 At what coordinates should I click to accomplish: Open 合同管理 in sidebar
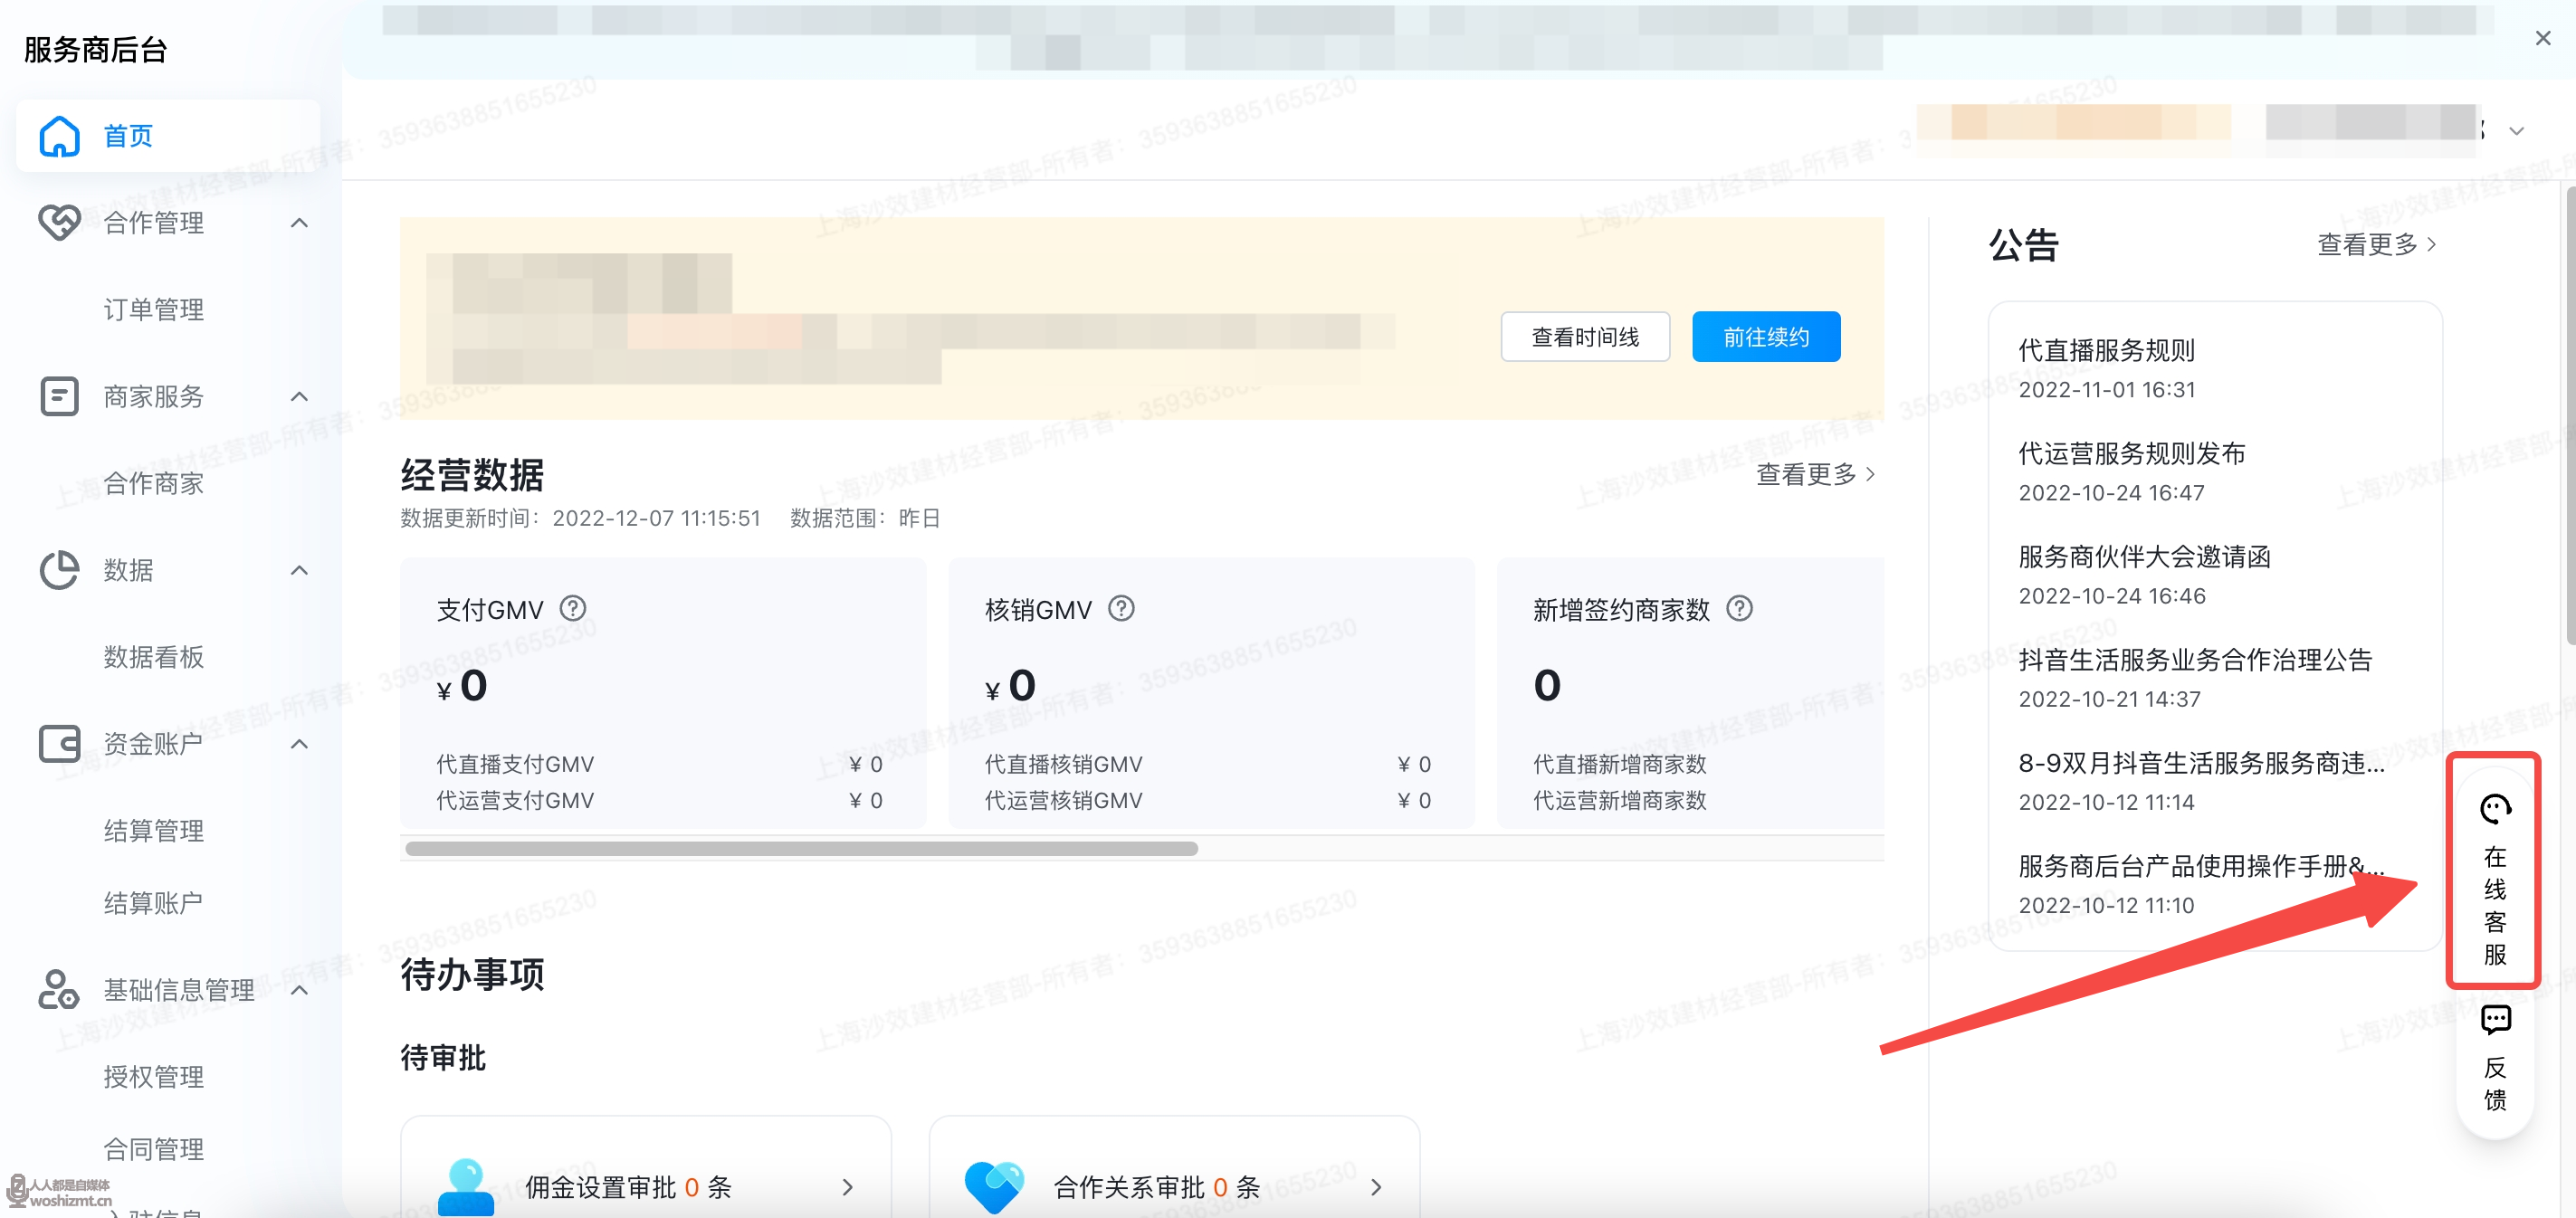pos(153,1149)
